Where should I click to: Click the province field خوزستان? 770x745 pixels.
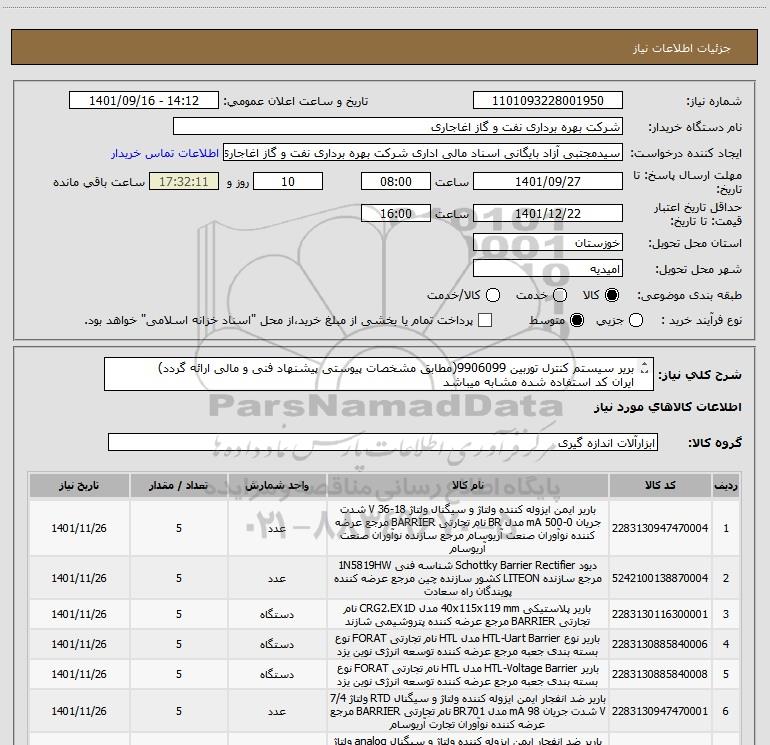548,243
